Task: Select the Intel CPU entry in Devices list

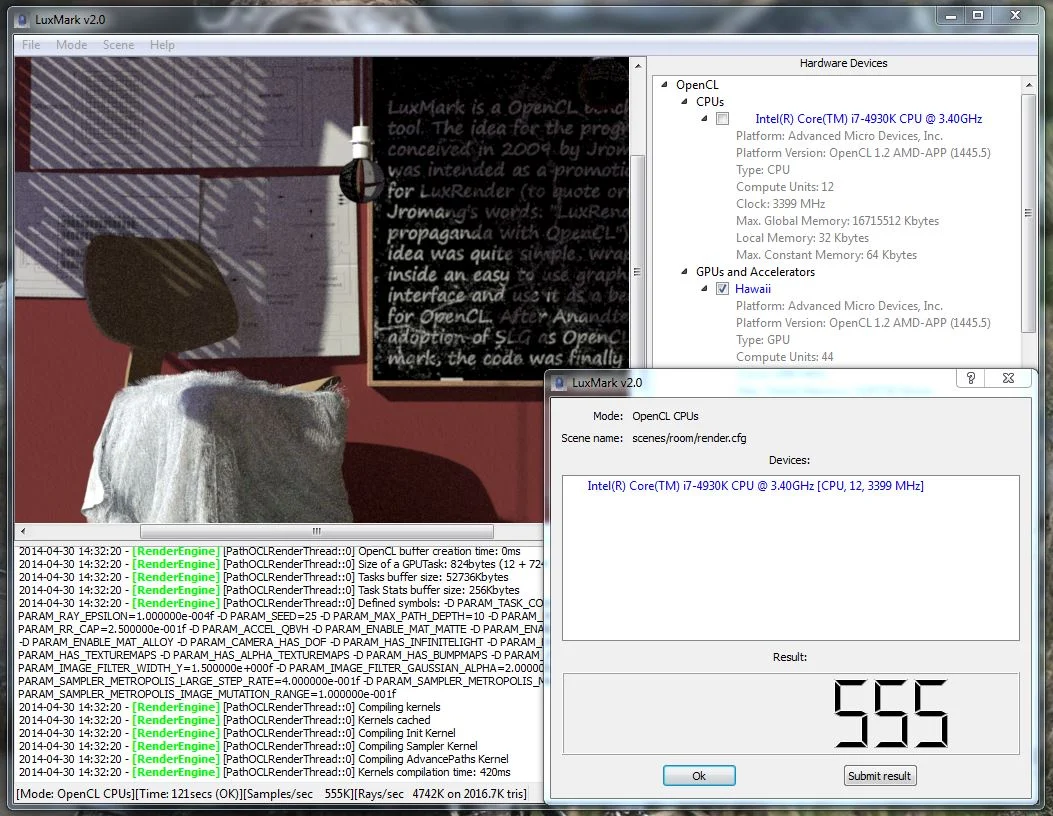Action: [756, 486]
